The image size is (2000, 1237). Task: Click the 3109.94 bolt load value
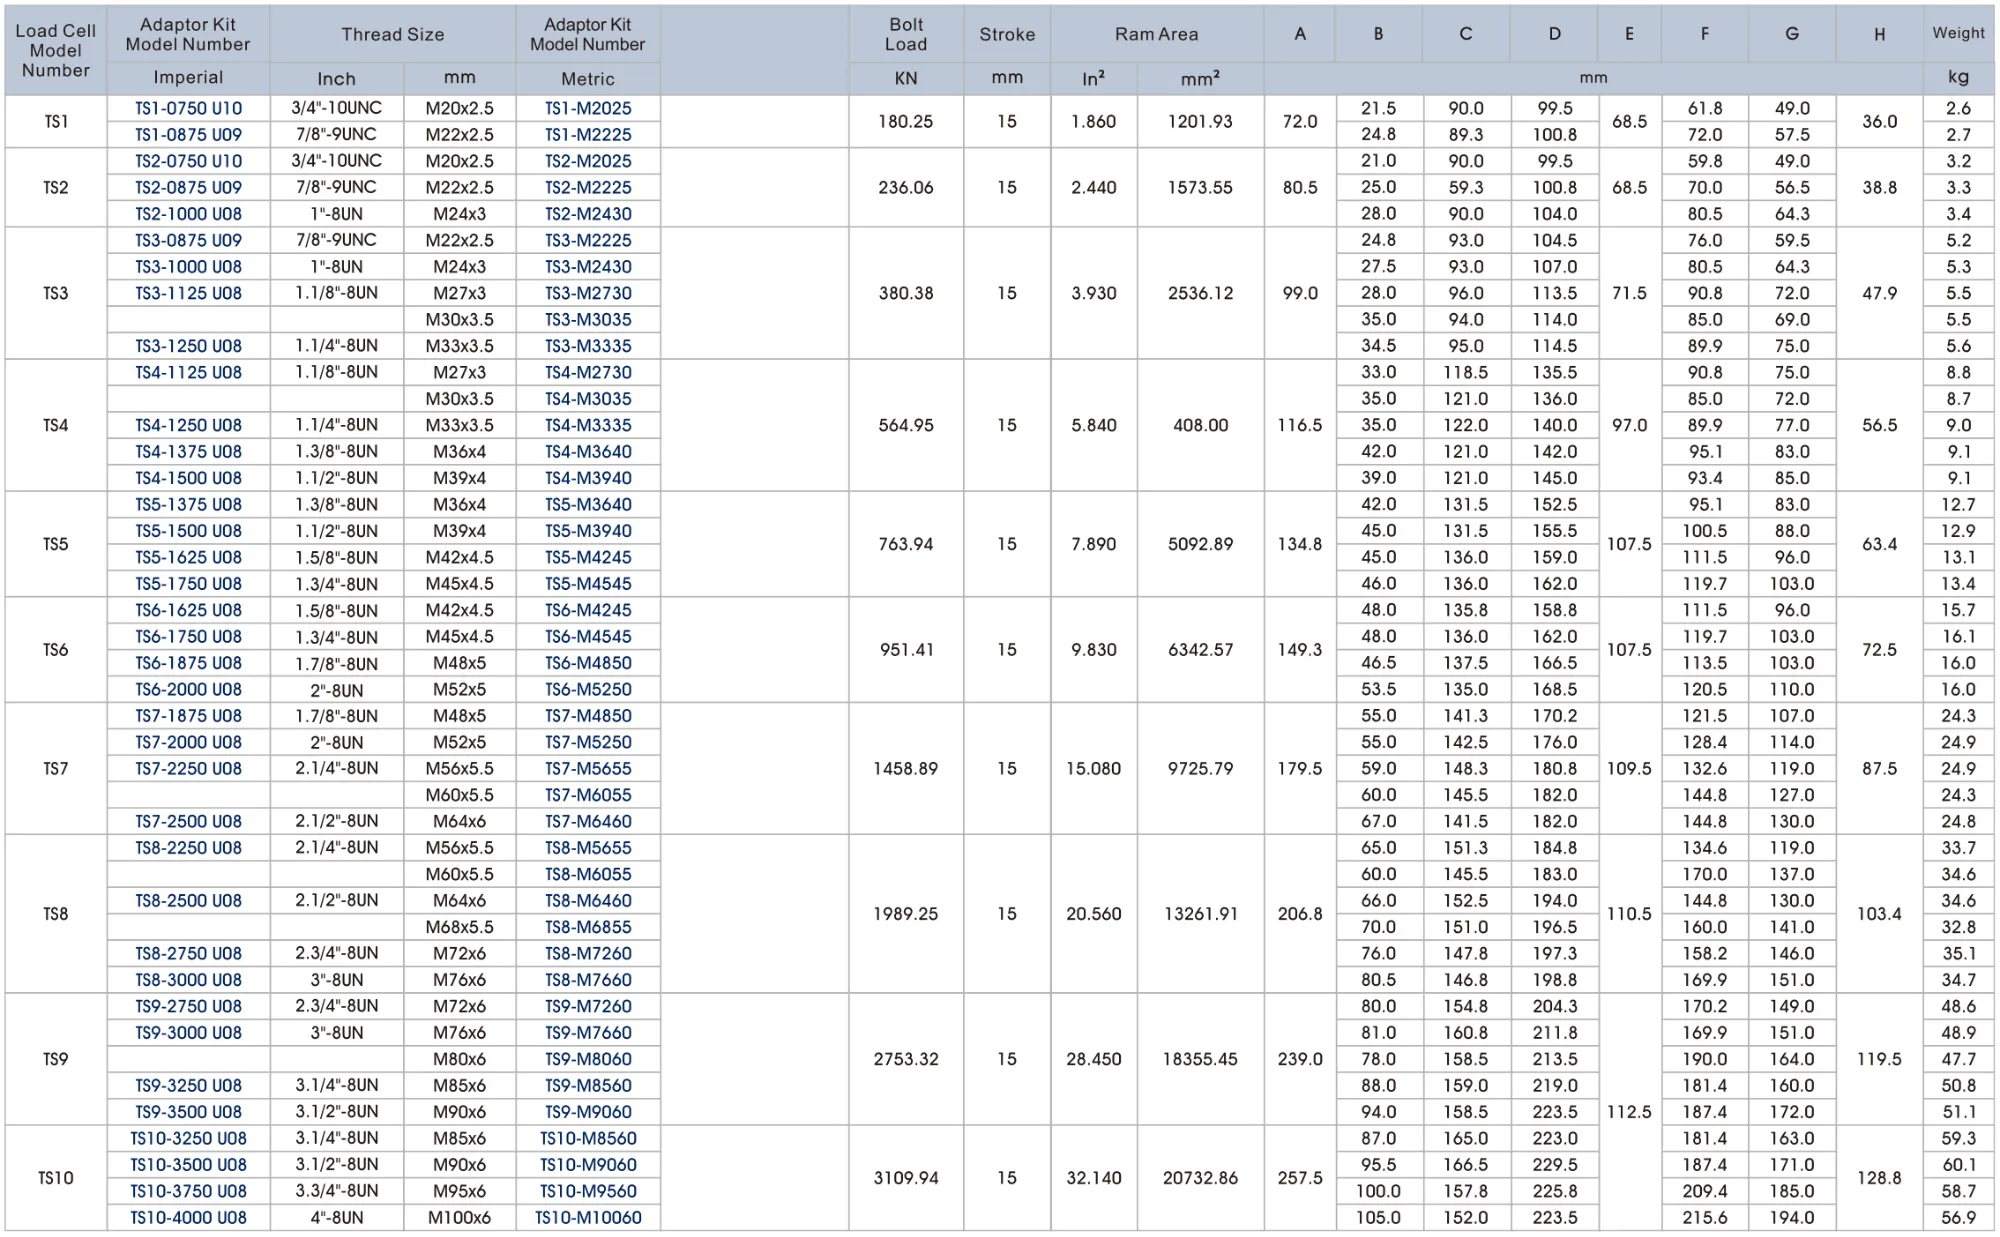(906, 1178)
